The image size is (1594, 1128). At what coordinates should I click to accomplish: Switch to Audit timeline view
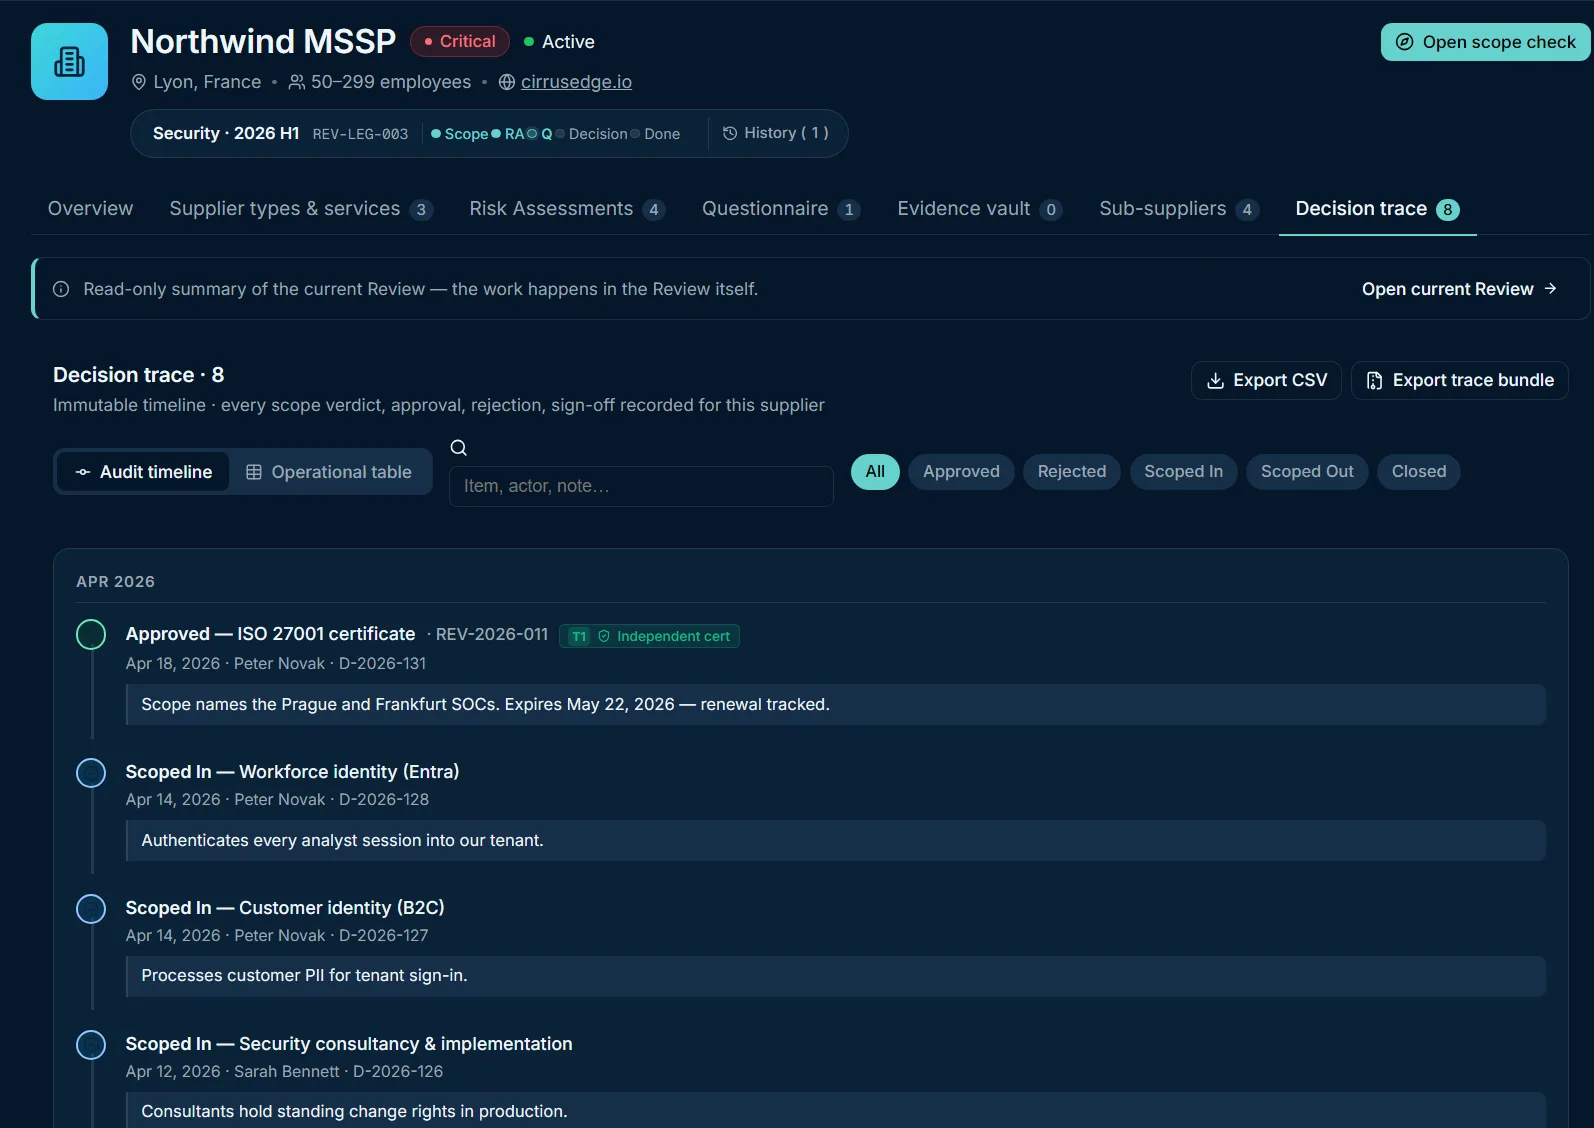[143, 472]
